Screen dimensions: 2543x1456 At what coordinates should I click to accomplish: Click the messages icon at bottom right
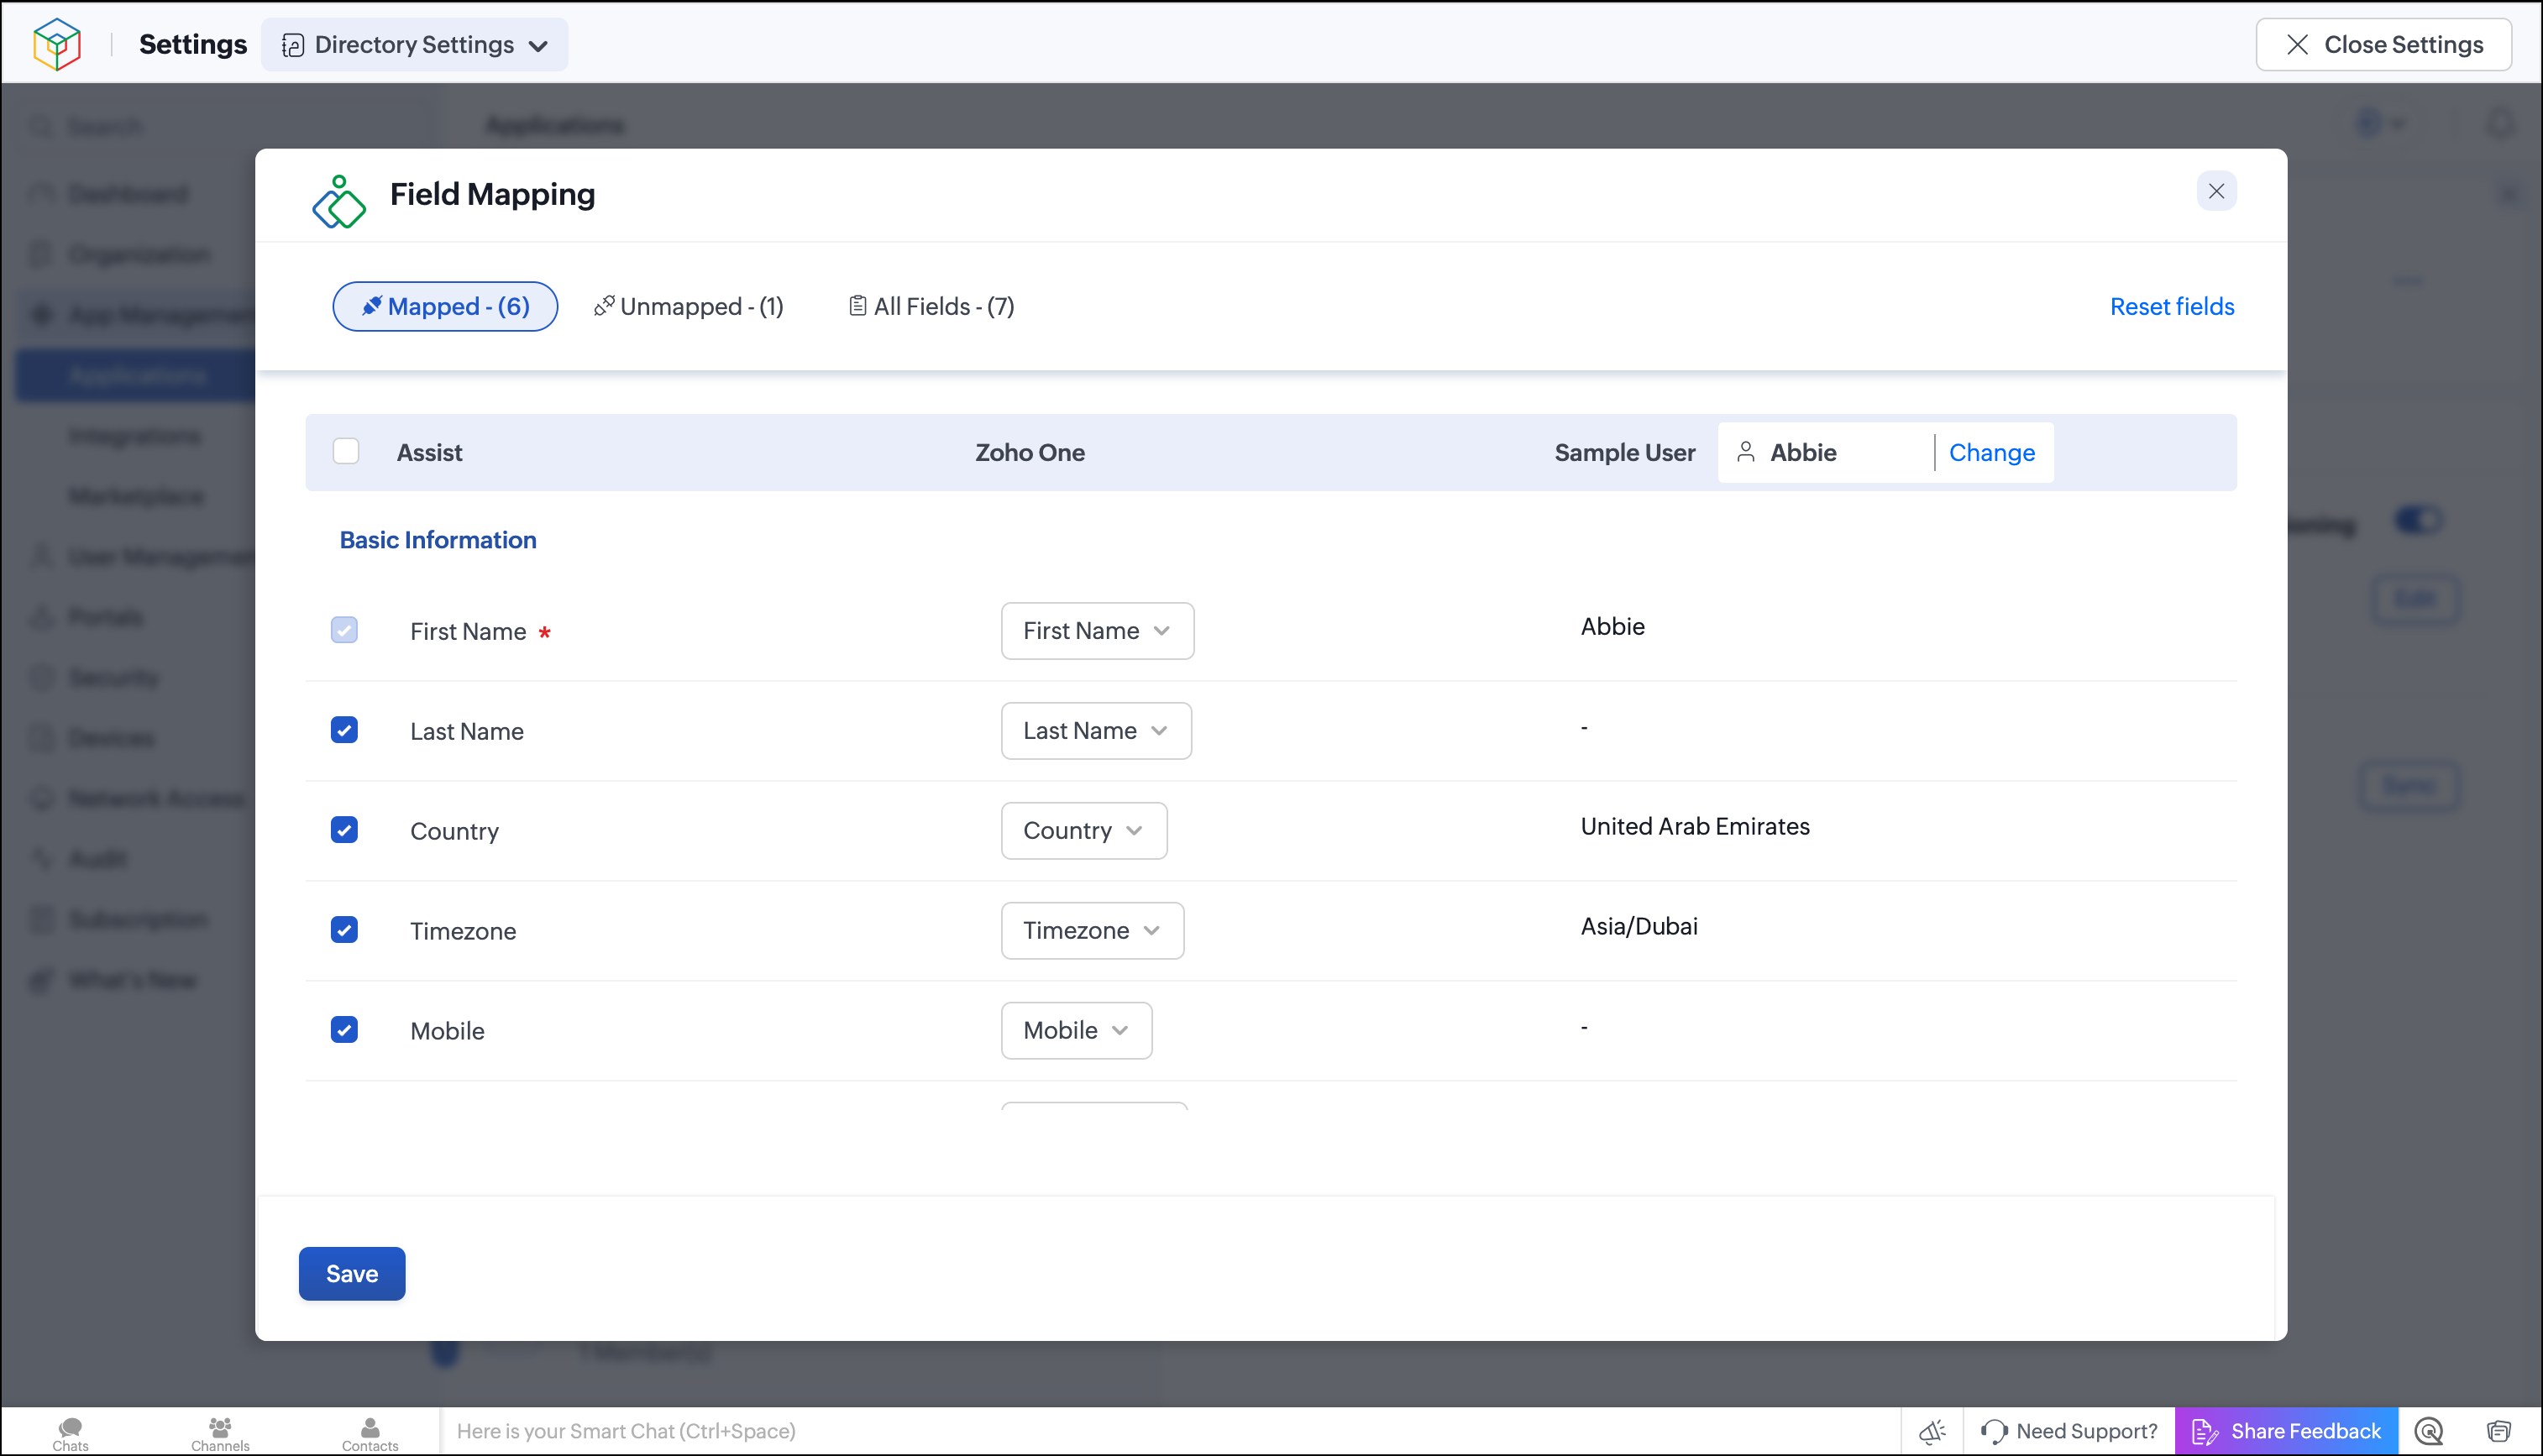tap(2499, 1431)
